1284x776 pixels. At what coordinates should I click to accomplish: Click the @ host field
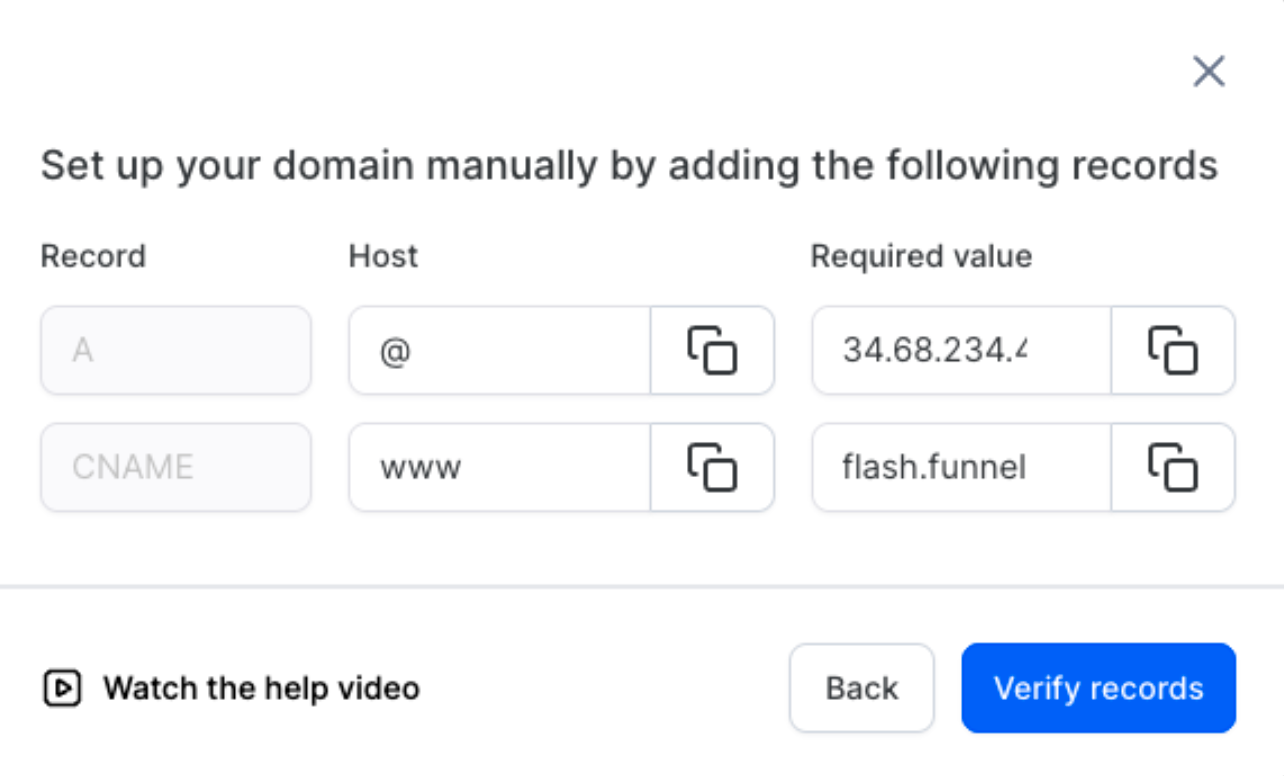(500, 350)
